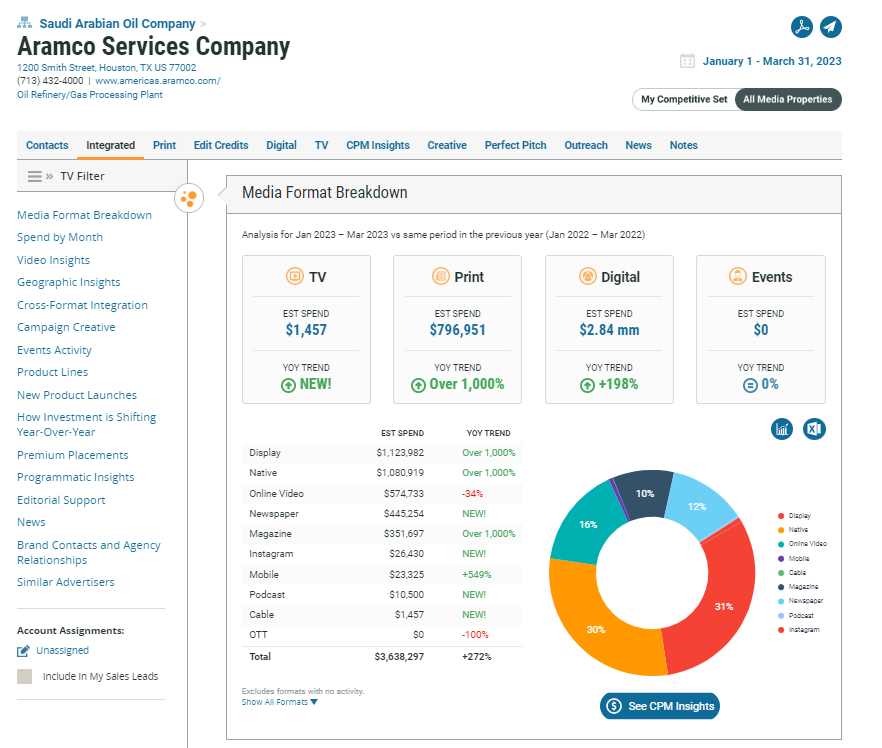This screenshot has height=748, width=882.
Task: Select the Integrated tab
Action: pyautogui.click(x=110, y=145)
